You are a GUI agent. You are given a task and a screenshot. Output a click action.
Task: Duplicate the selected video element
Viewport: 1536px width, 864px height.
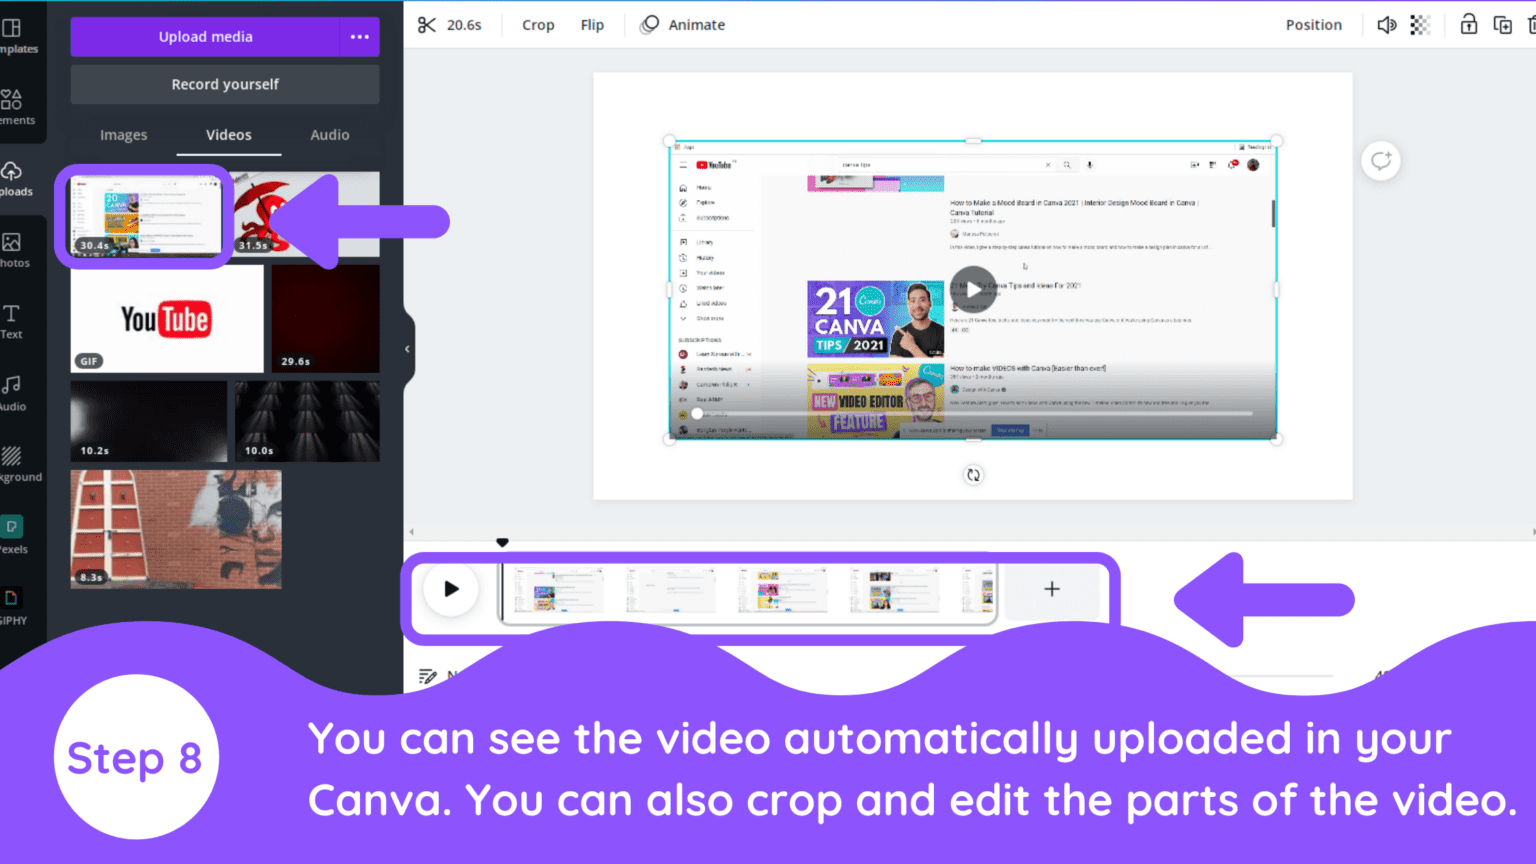(1502, 25)
